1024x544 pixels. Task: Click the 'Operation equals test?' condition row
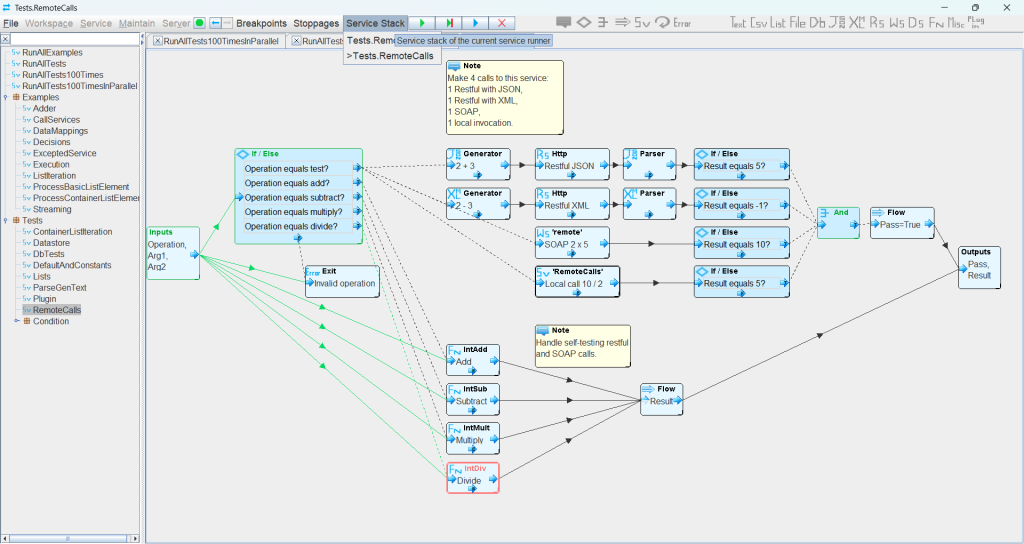[x=298, y=168]
